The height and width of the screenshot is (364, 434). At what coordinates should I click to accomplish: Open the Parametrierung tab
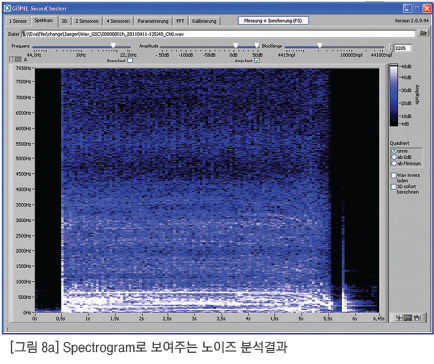point(153,21)
